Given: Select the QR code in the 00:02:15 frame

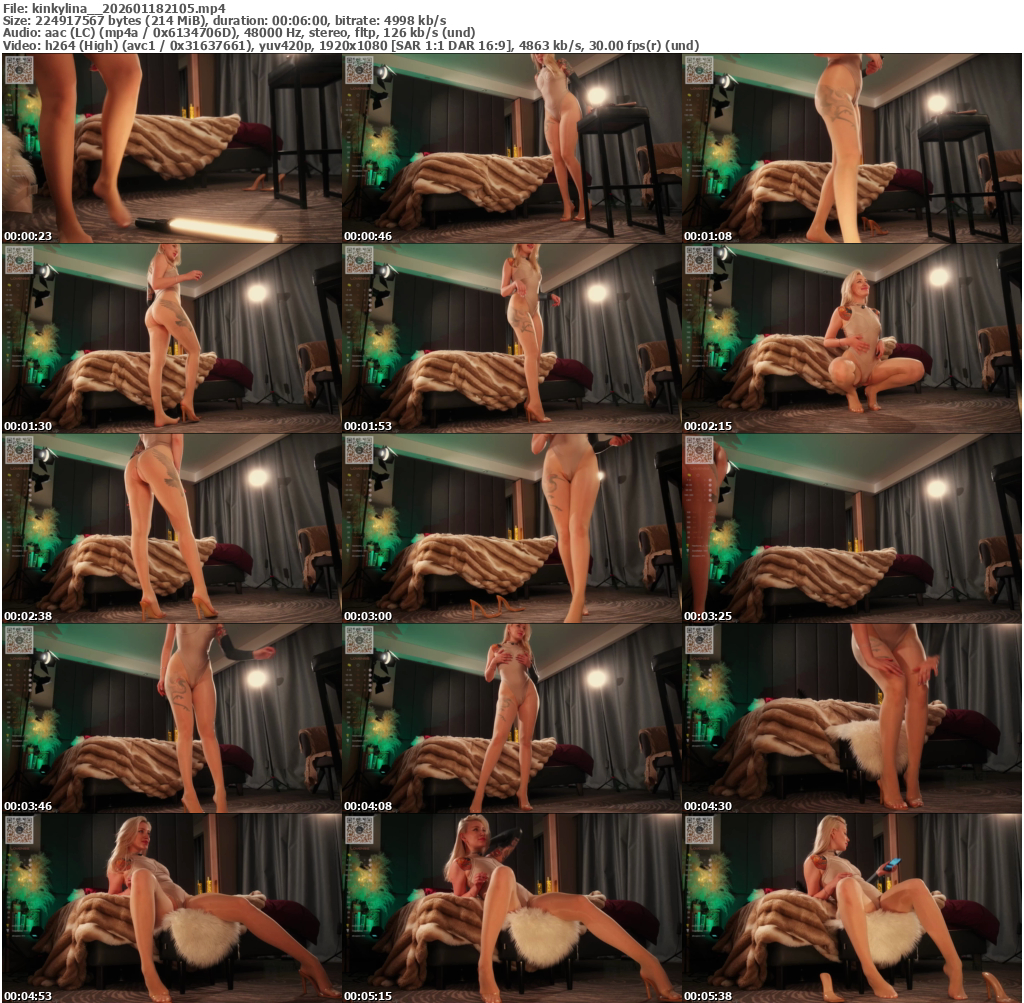Looking at the screenshot, I should pos(699,260).
